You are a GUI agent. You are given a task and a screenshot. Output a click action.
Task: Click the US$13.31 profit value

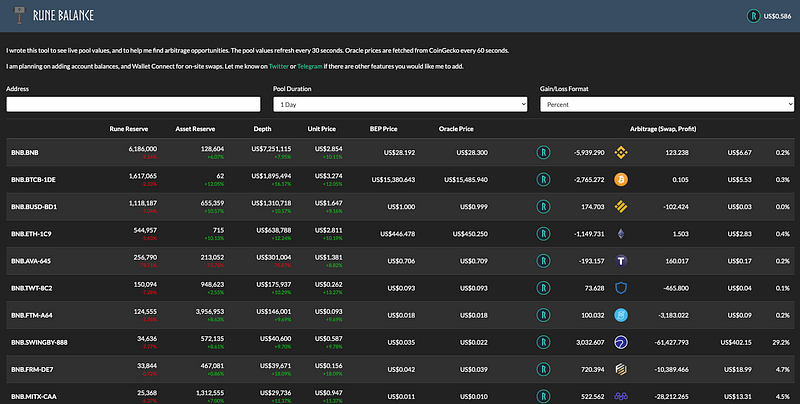pyautogui.click(x=737, y=396)
